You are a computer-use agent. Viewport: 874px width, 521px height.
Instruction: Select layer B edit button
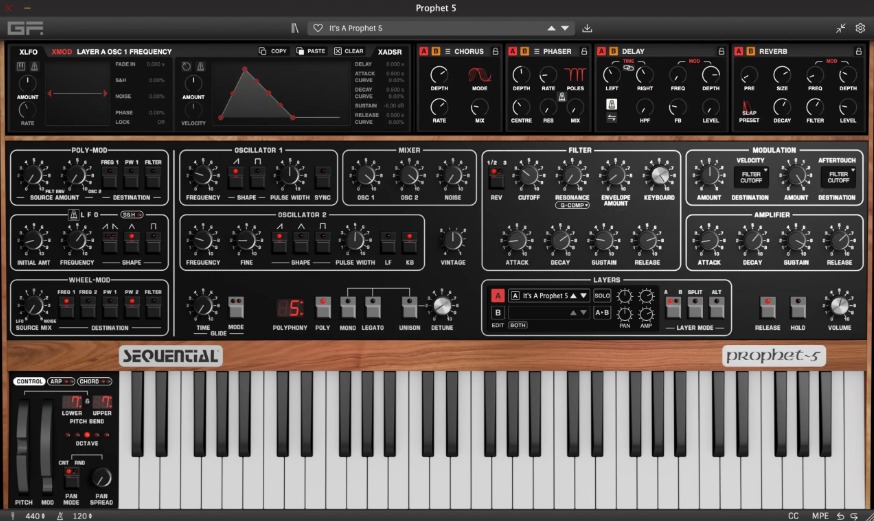pyautogui.click(x=498, y=313)
